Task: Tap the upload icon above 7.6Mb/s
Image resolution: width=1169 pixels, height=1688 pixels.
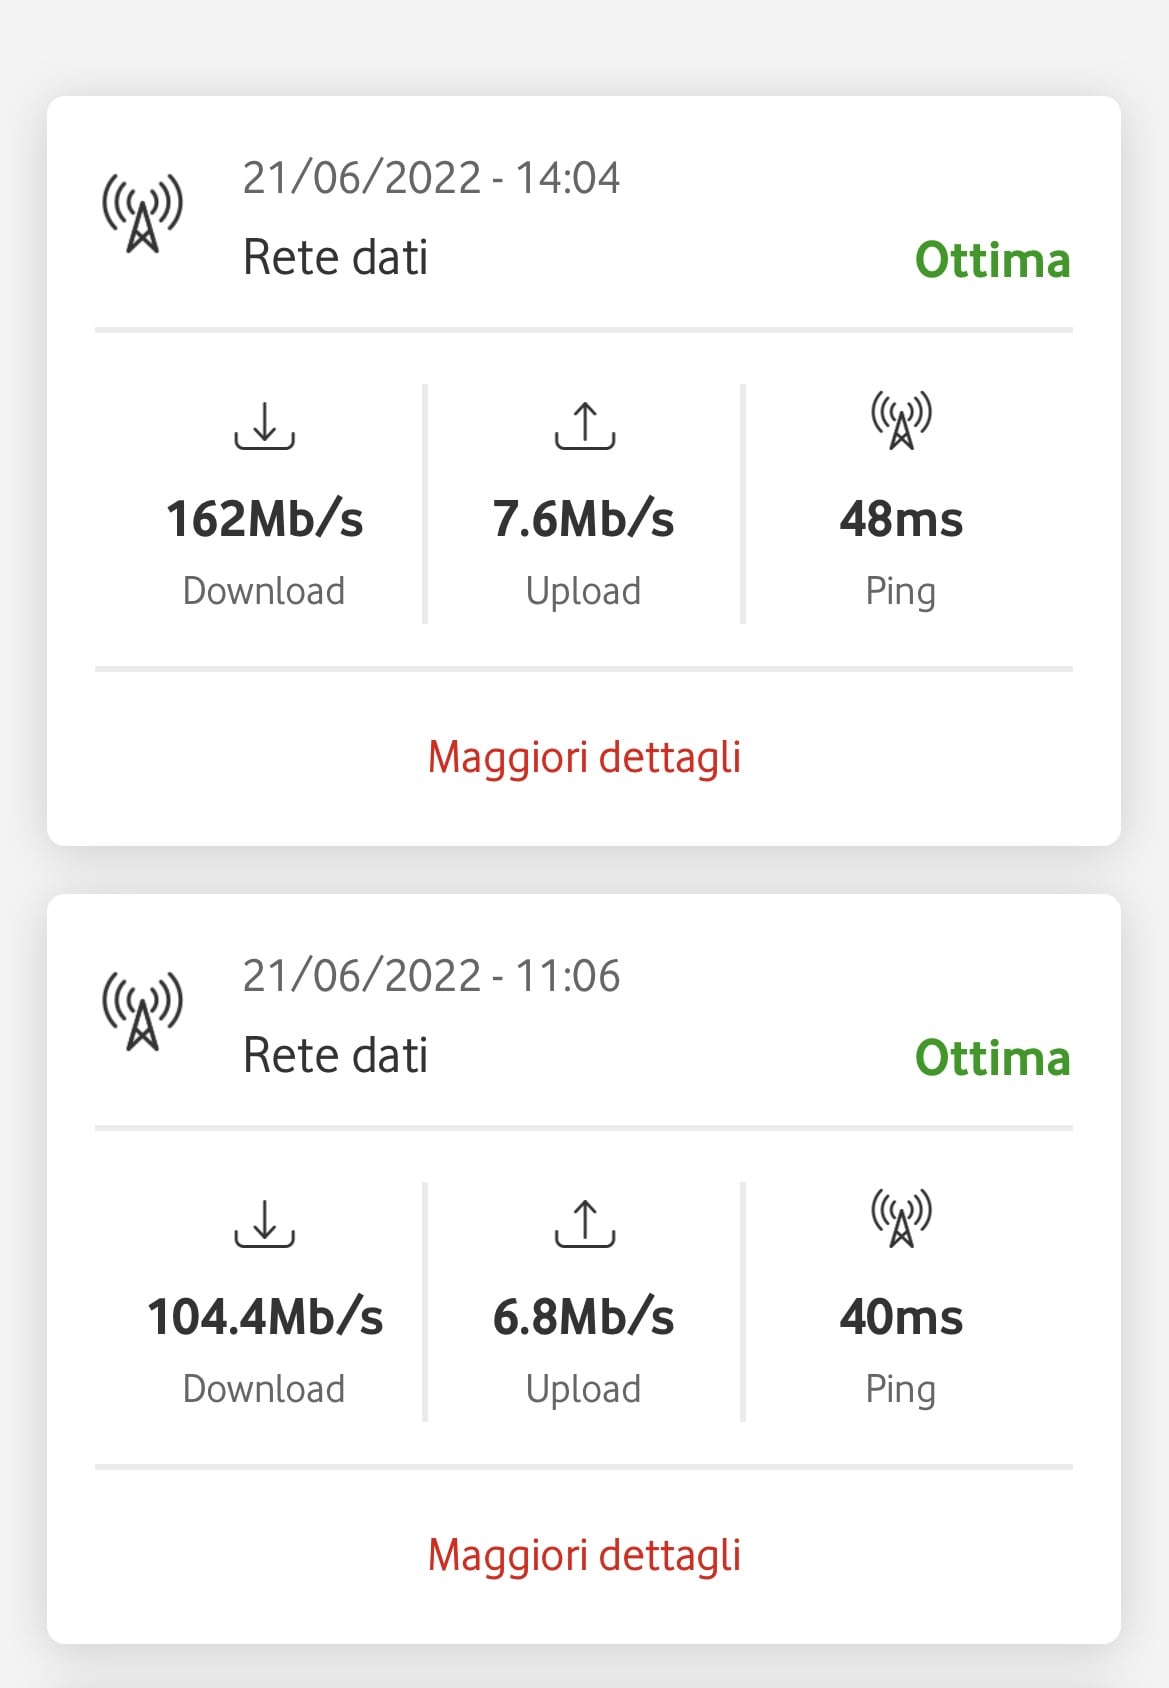Action: click(584, 425)
